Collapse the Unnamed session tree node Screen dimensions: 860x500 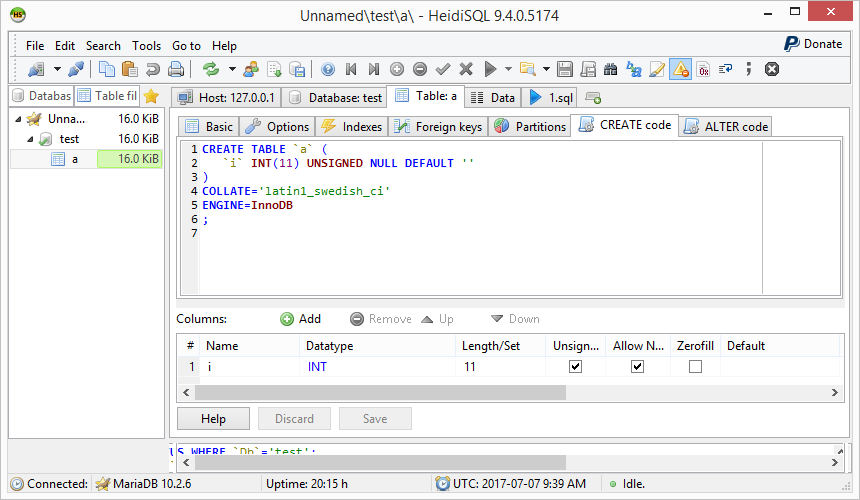point(19,119)
